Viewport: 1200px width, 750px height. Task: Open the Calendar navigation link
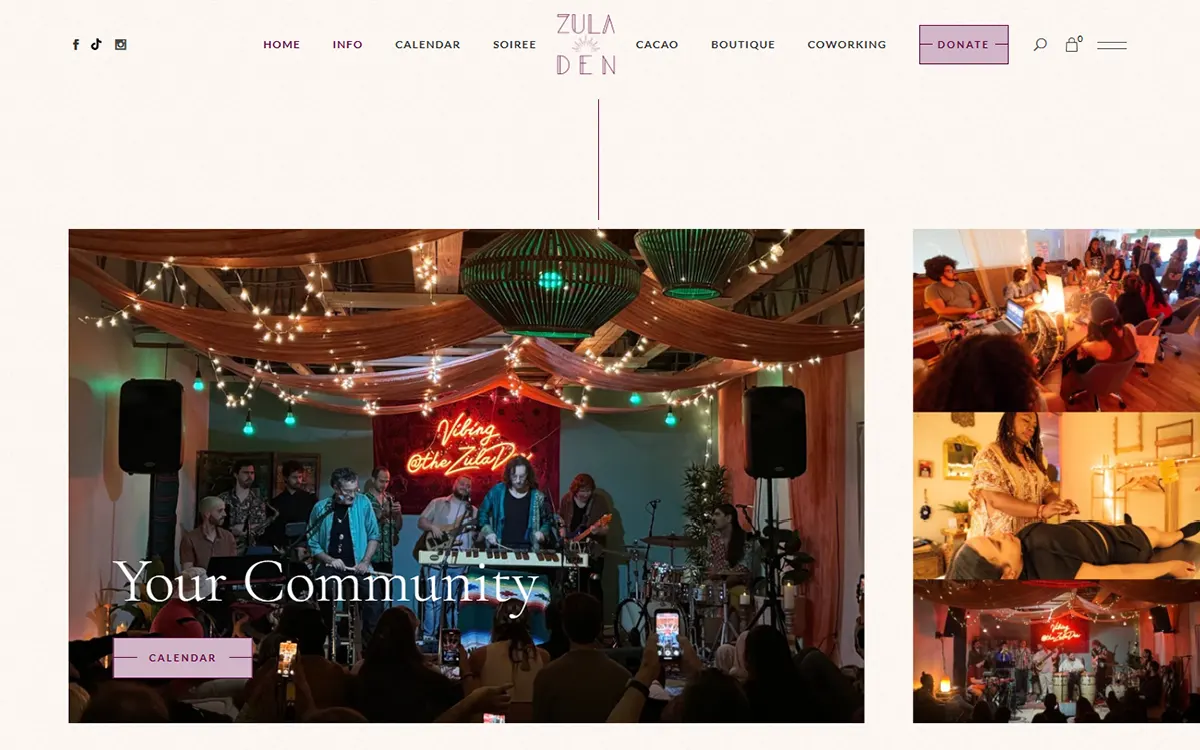[428, 45]
